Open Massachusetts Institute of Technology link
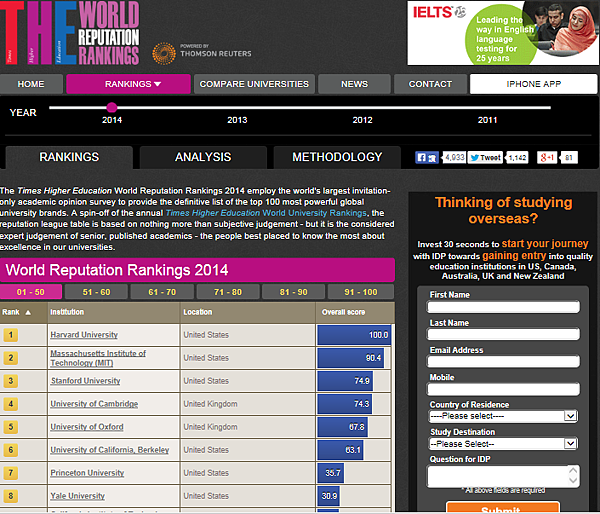 (x=98, y=358)
